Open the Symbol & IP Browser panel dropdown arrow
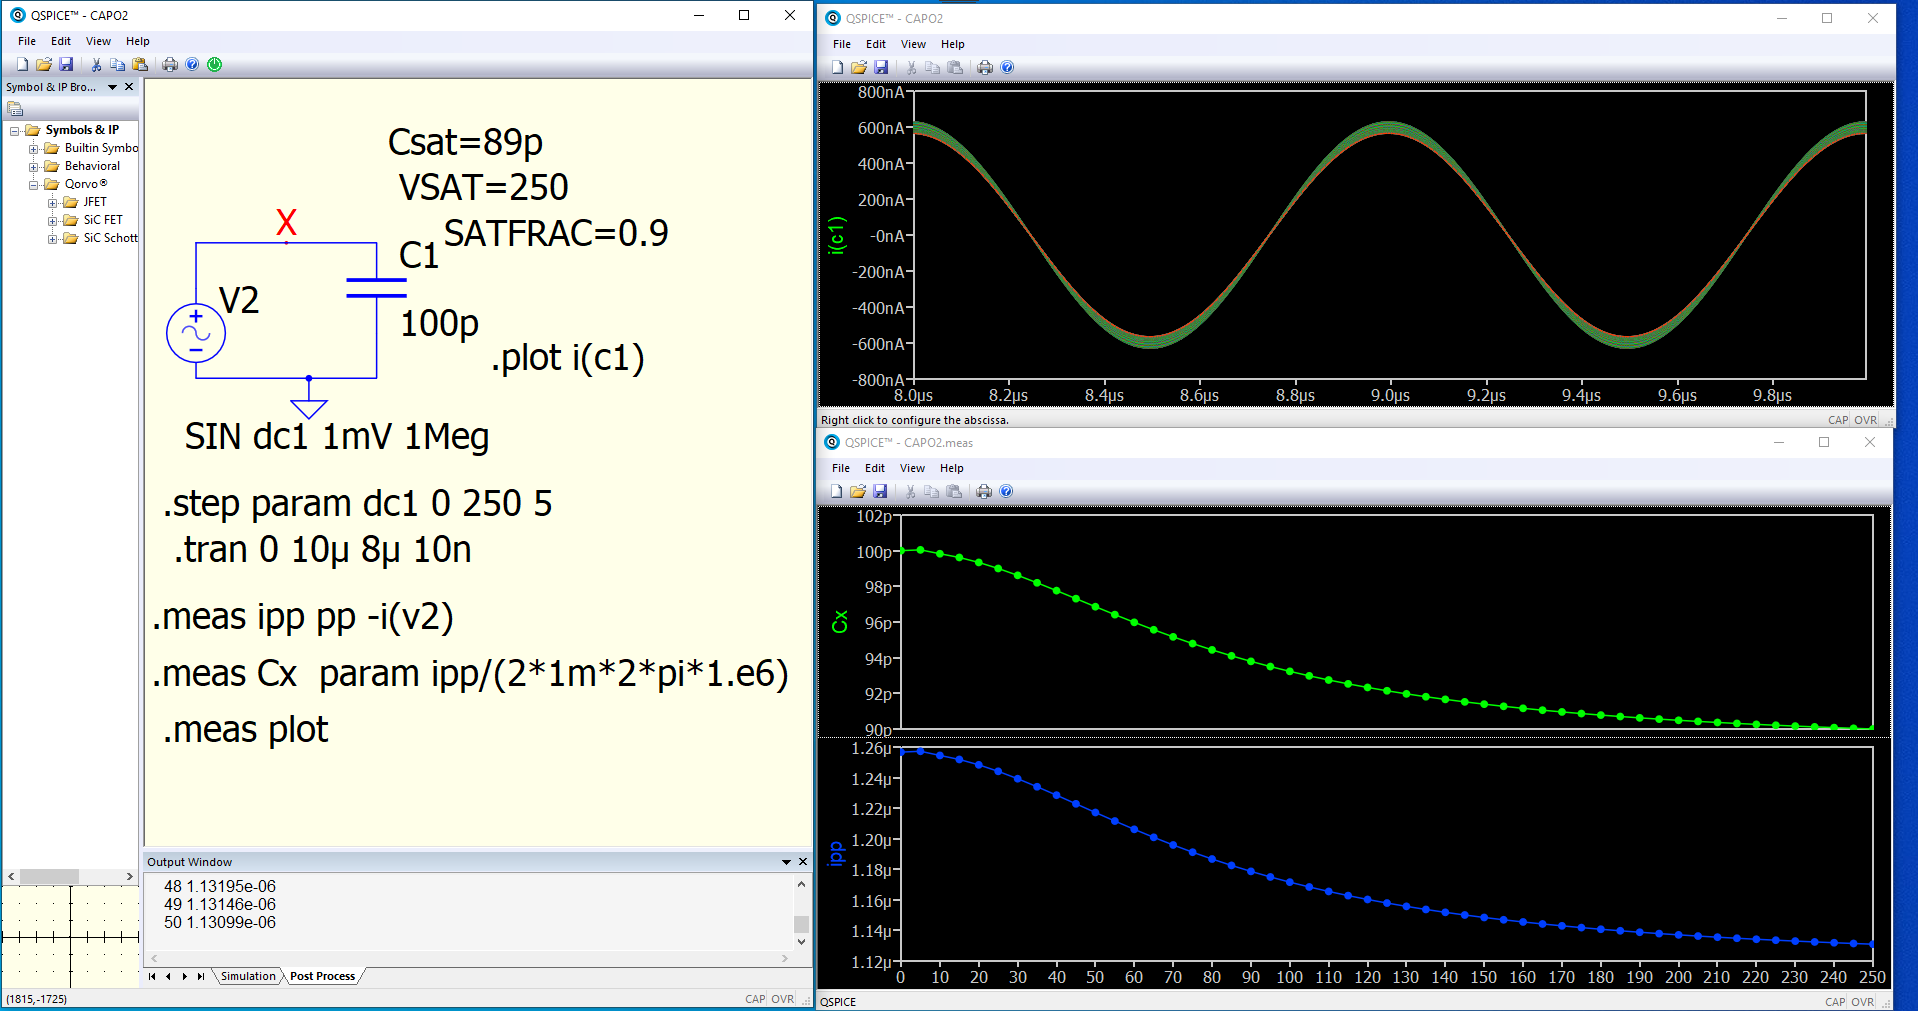Screen dimensions: 1918x1011 click(113, 87)
